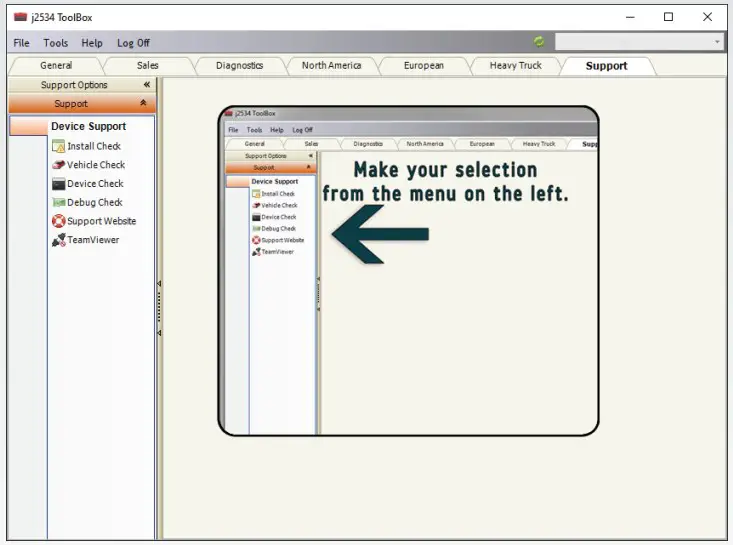The width and height of the screenshot is (733, 545).
Task: Click the TeamViewer plug icon
Action: pos(58,240)
